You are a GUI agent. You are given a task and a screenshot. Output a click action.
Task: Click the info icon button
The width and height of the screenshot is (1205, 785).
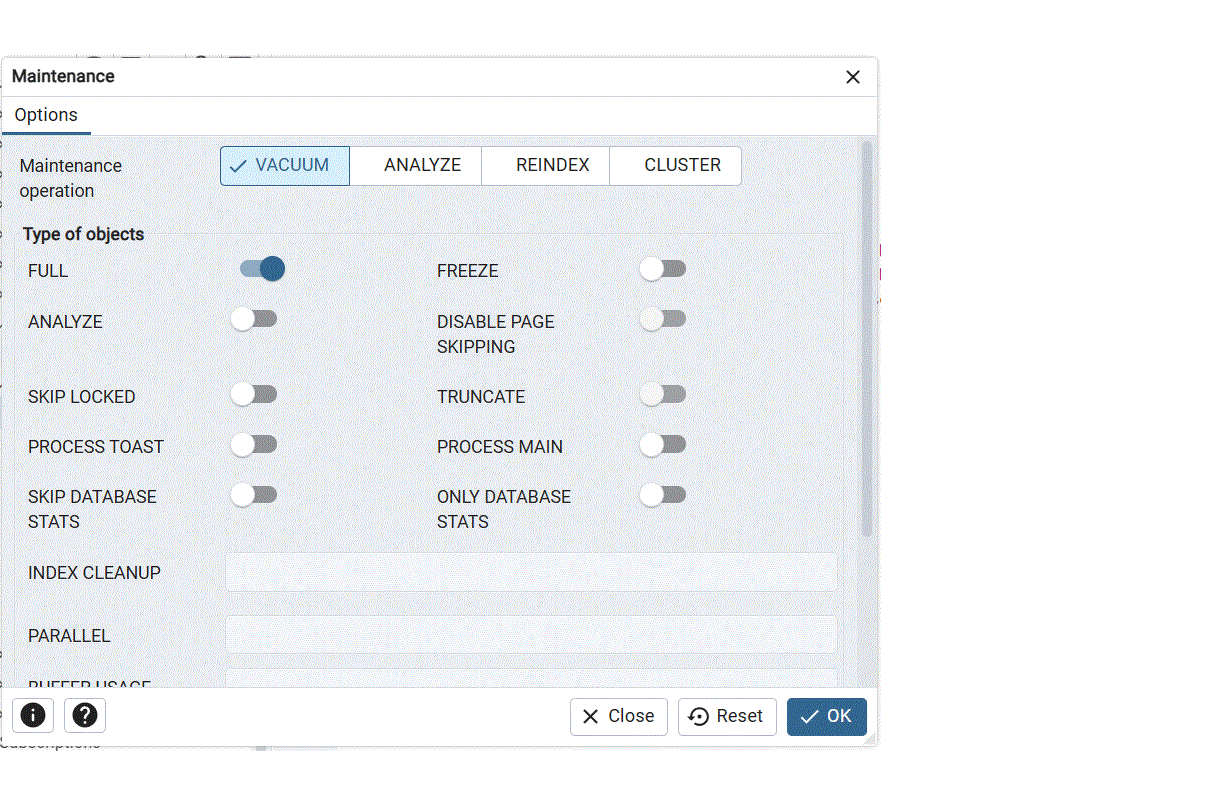point(33,716)
